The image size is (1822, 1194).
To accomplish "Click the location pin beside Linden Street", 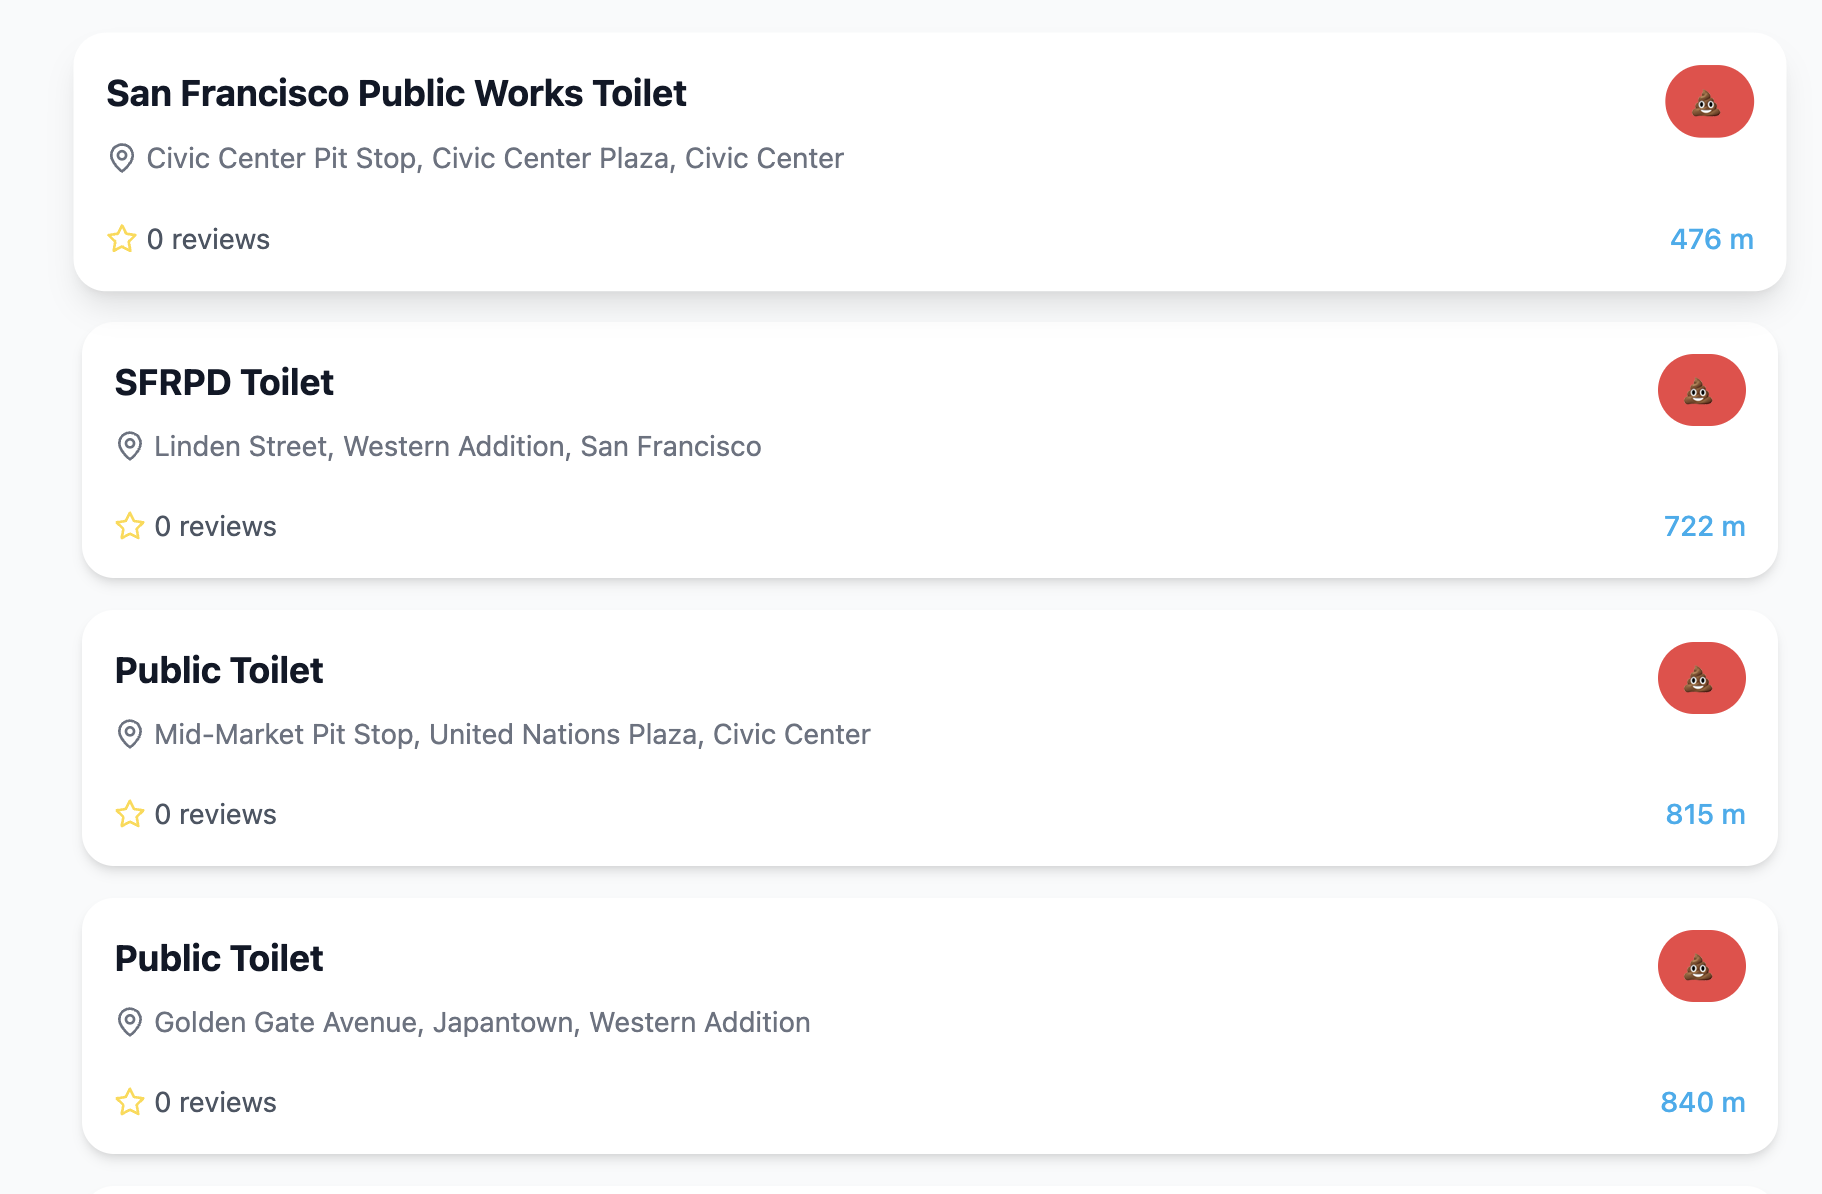I will point(130,446).
